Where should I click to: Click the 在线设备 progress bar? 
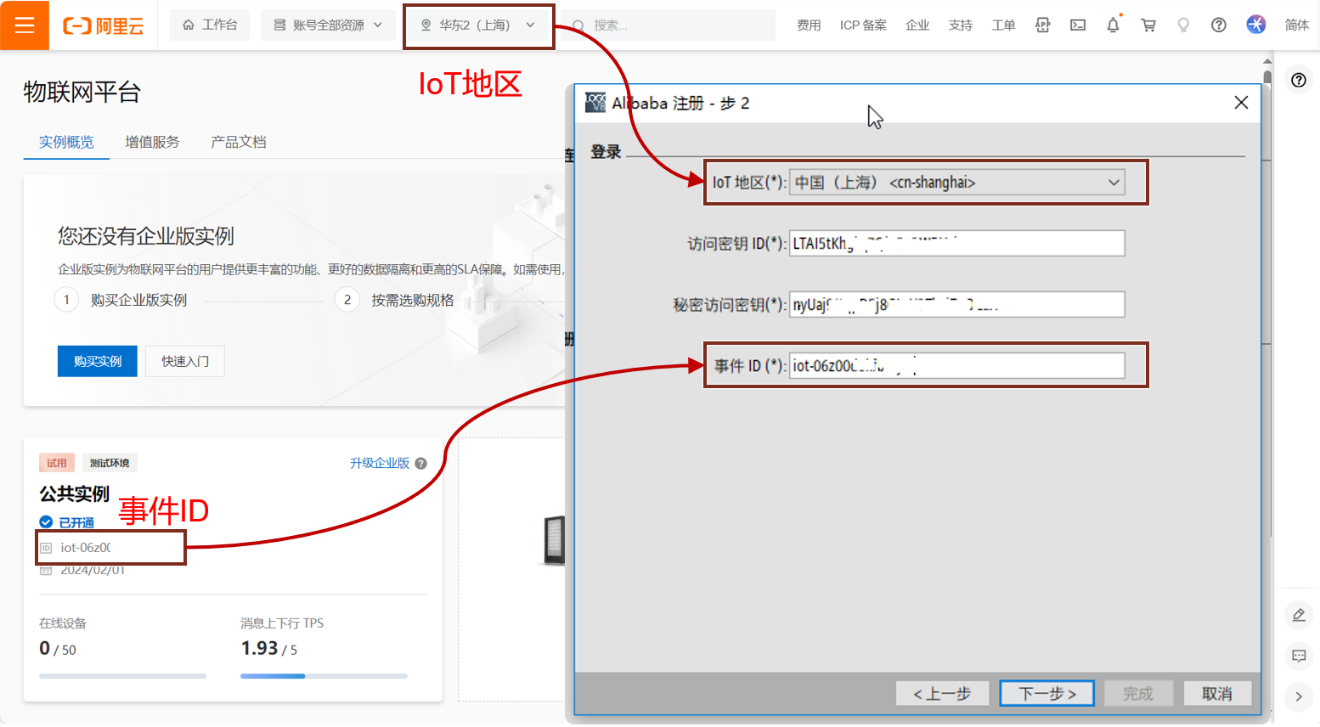[x=123, y=676]
